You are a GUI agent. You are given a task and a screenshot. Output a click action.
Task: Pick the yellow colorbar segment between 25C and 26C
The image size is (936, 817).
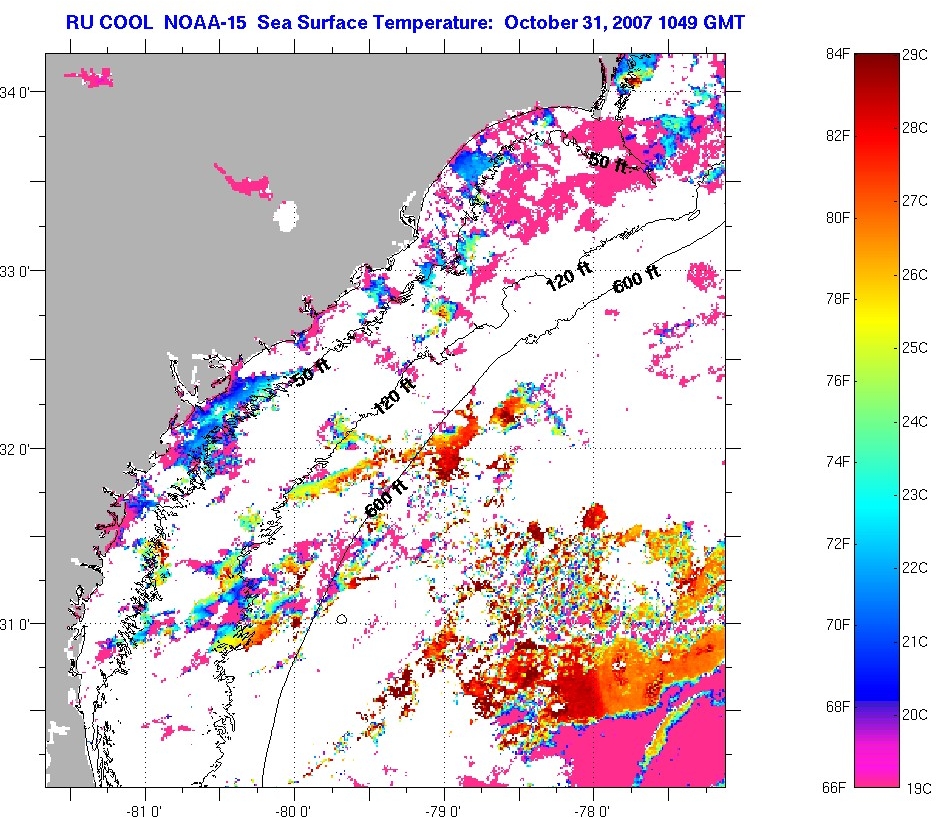pos(876,319)
